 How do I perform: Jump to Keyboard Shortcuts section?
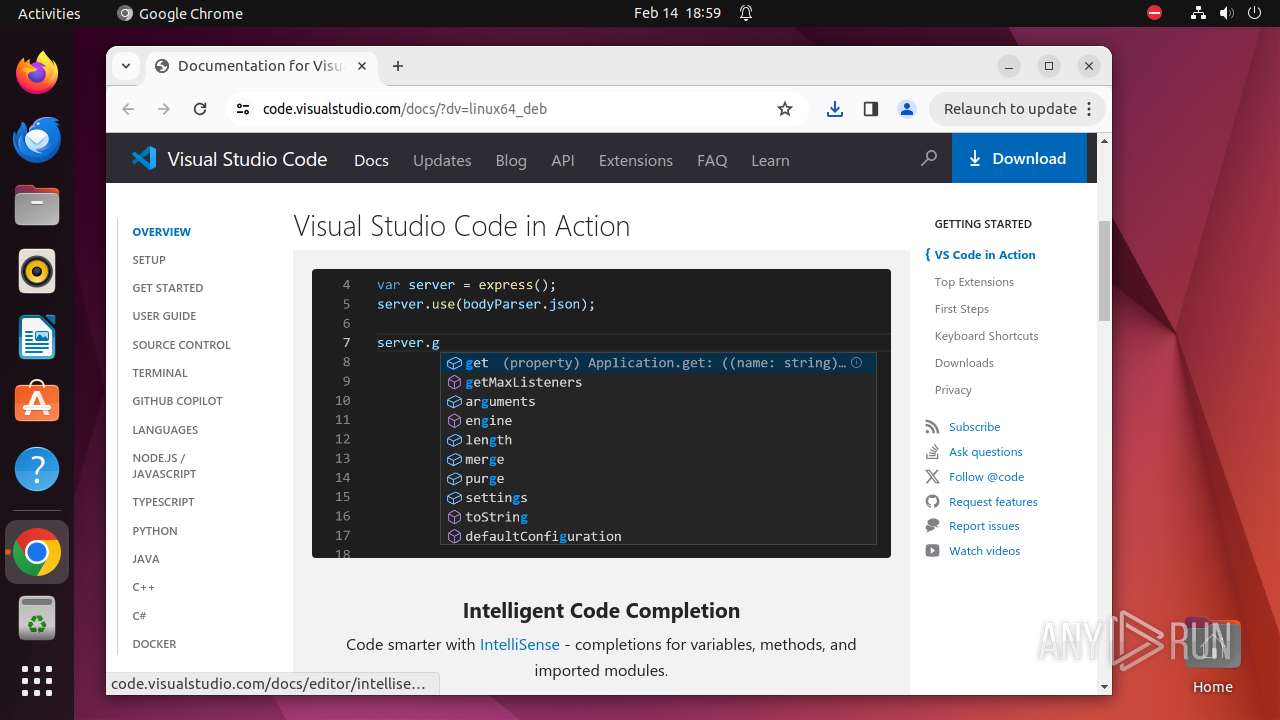pos(986,336)
